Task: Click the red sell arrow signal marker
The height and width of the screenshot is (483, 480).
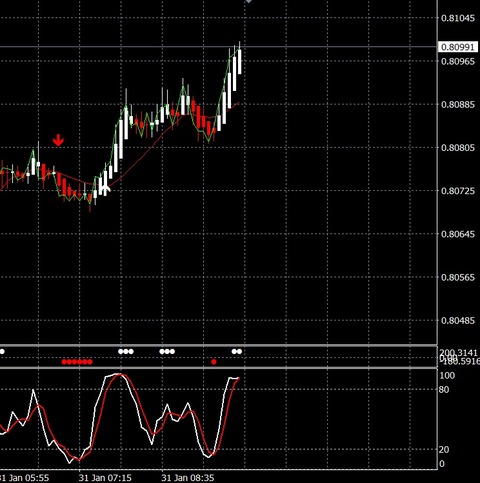Action: coord(58,140)
